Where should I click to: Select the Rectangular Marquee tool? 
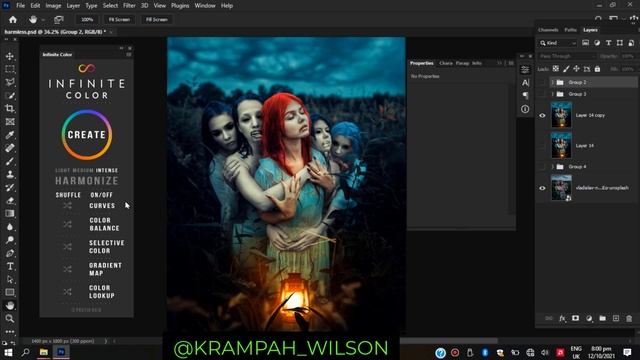coord(10,69)
